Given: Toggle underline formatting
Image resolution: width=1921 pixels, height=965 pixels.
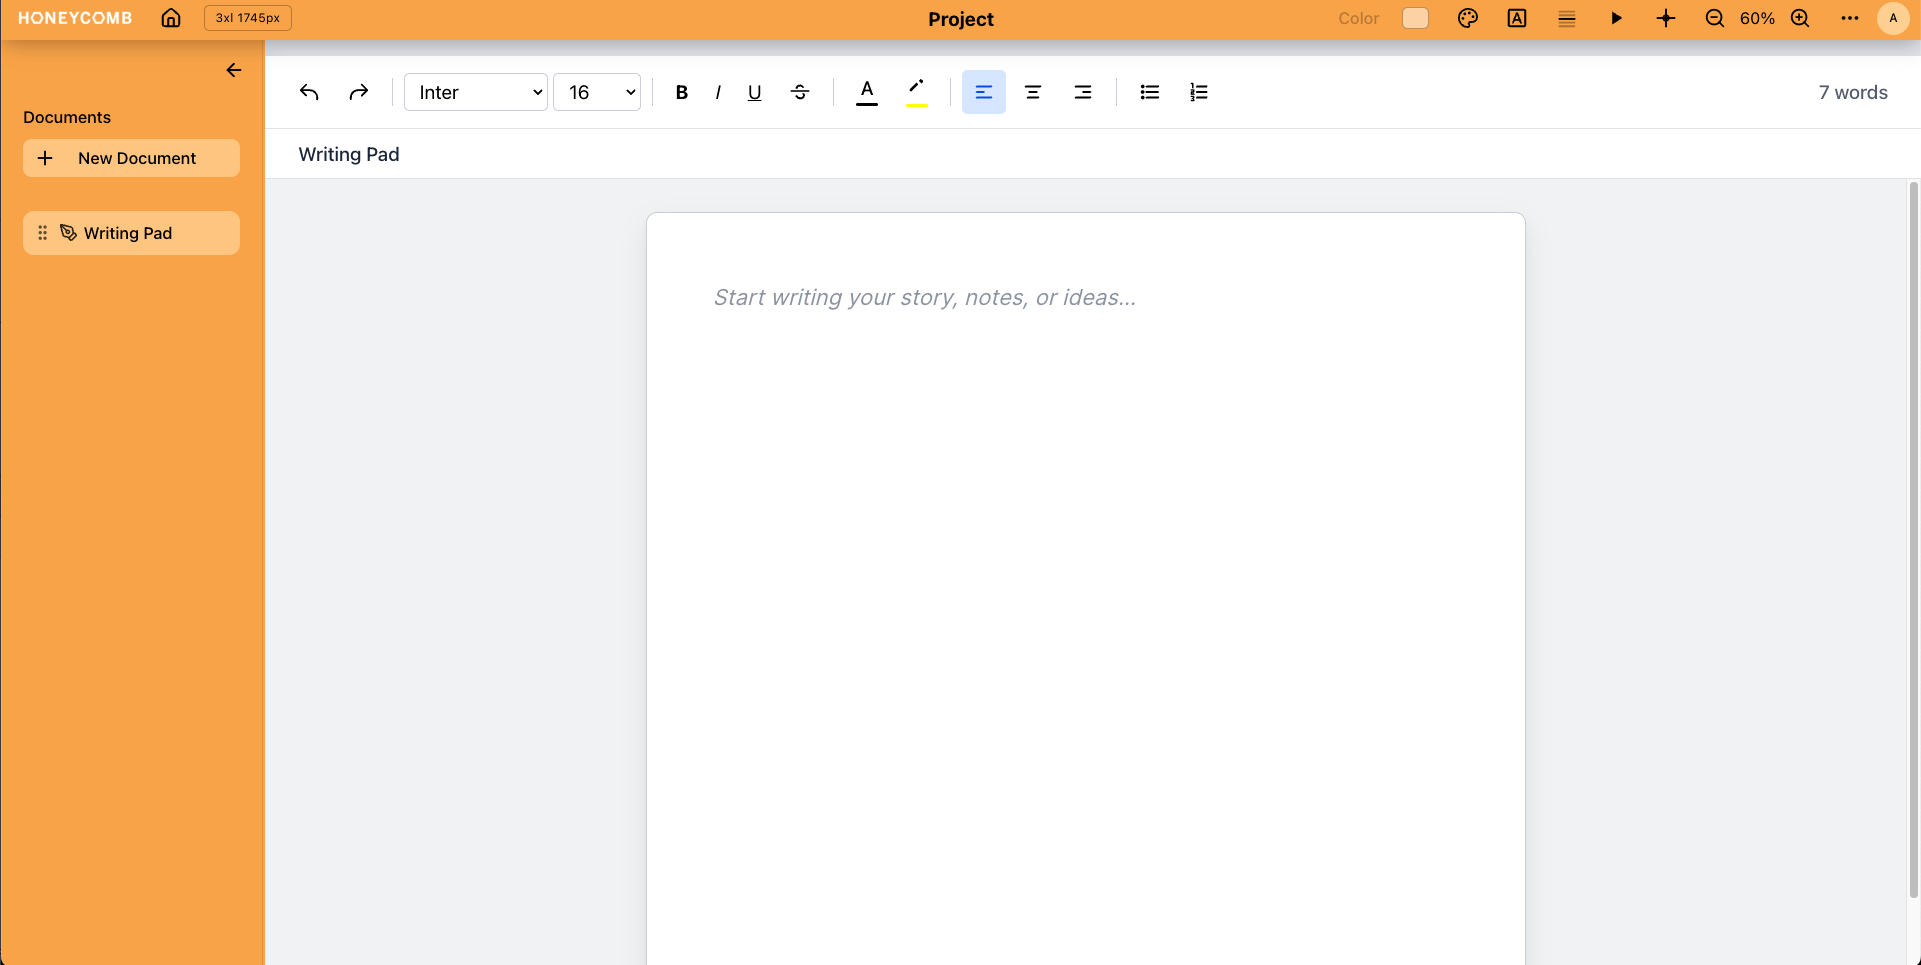Looking at the screenshot, I should (755, 92).
